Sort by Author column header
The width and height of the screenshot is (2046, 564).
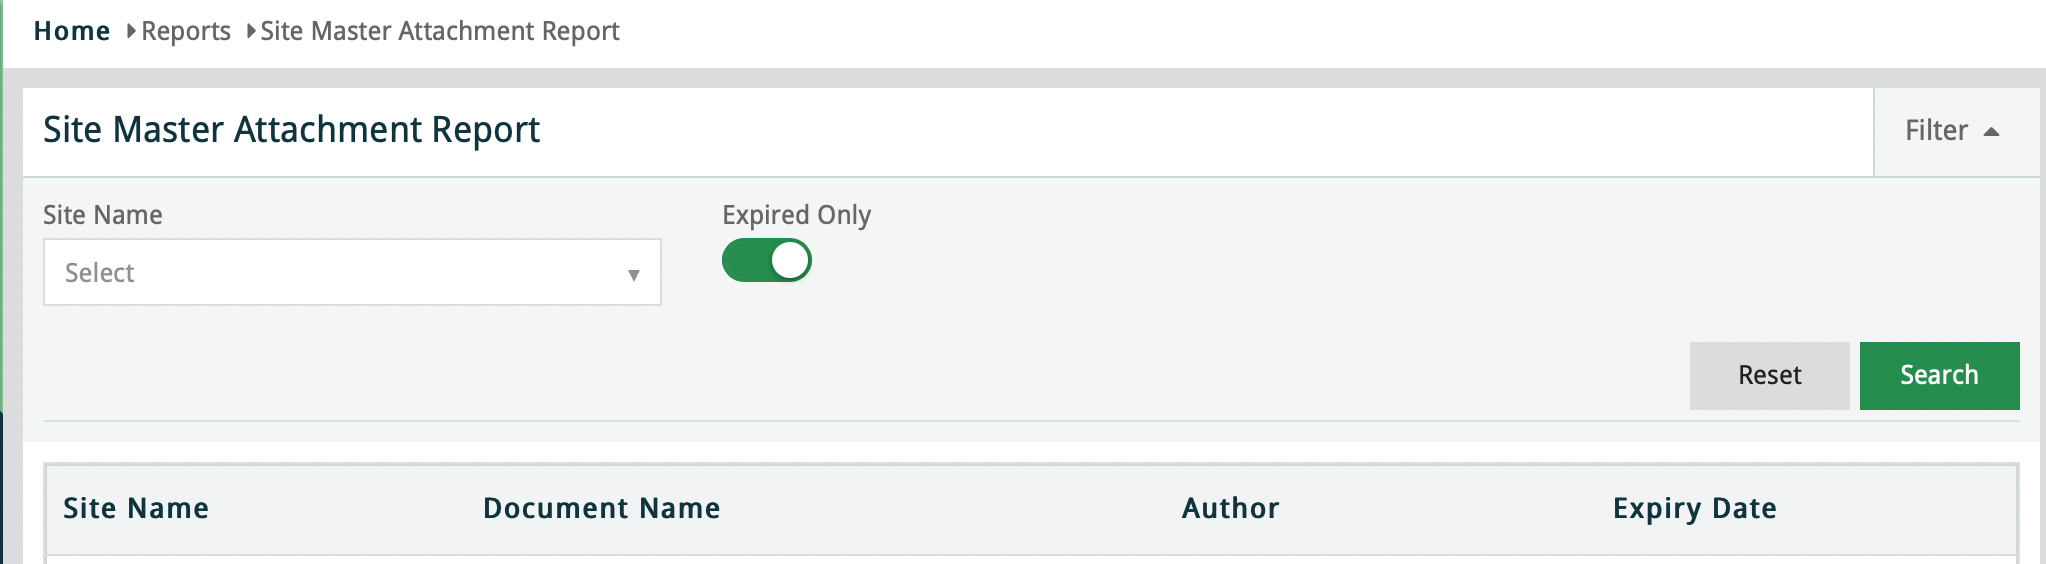point(1230,508)
